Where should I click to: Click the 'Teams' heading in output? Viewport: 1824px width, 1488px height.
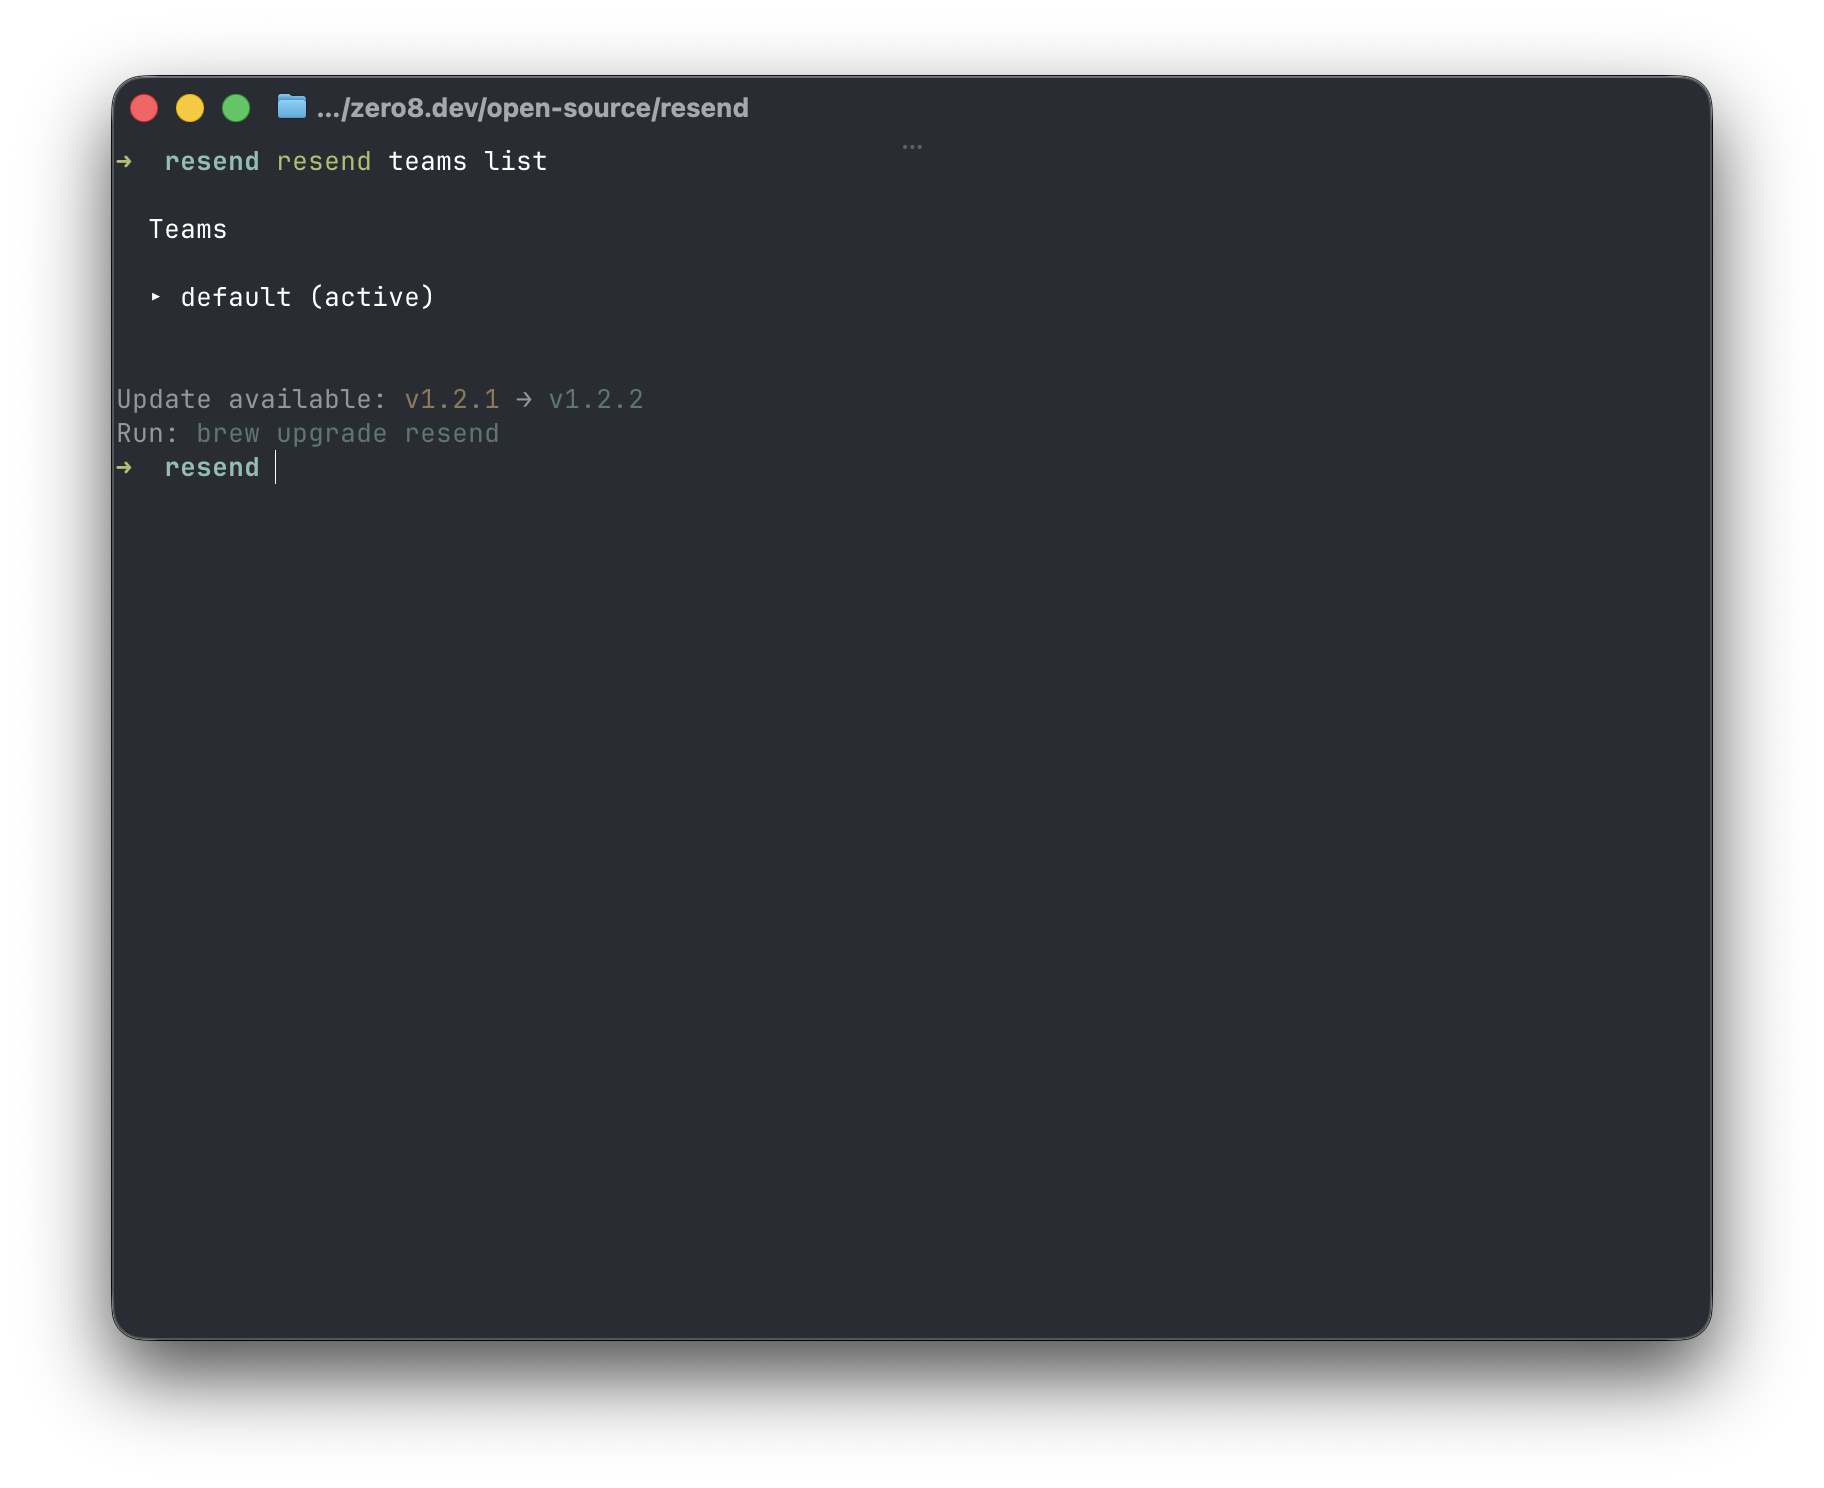coord(188,229)
